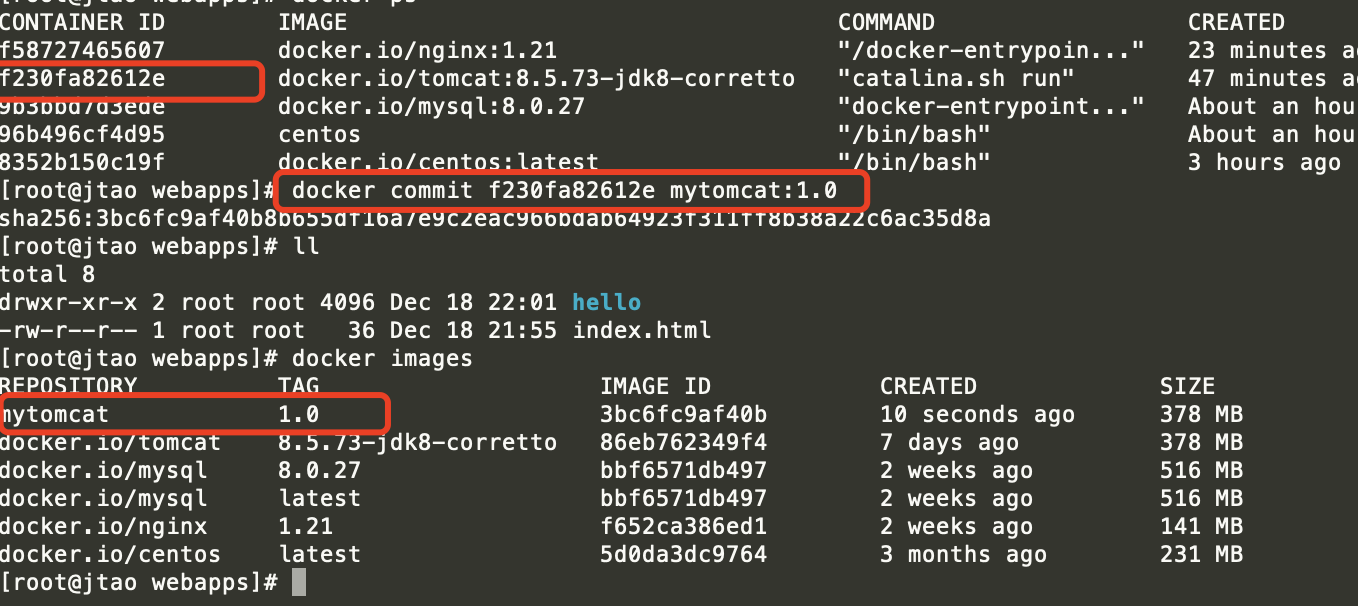Click the docker.io/mysql:8.0.27 container image

pos(431,107)
